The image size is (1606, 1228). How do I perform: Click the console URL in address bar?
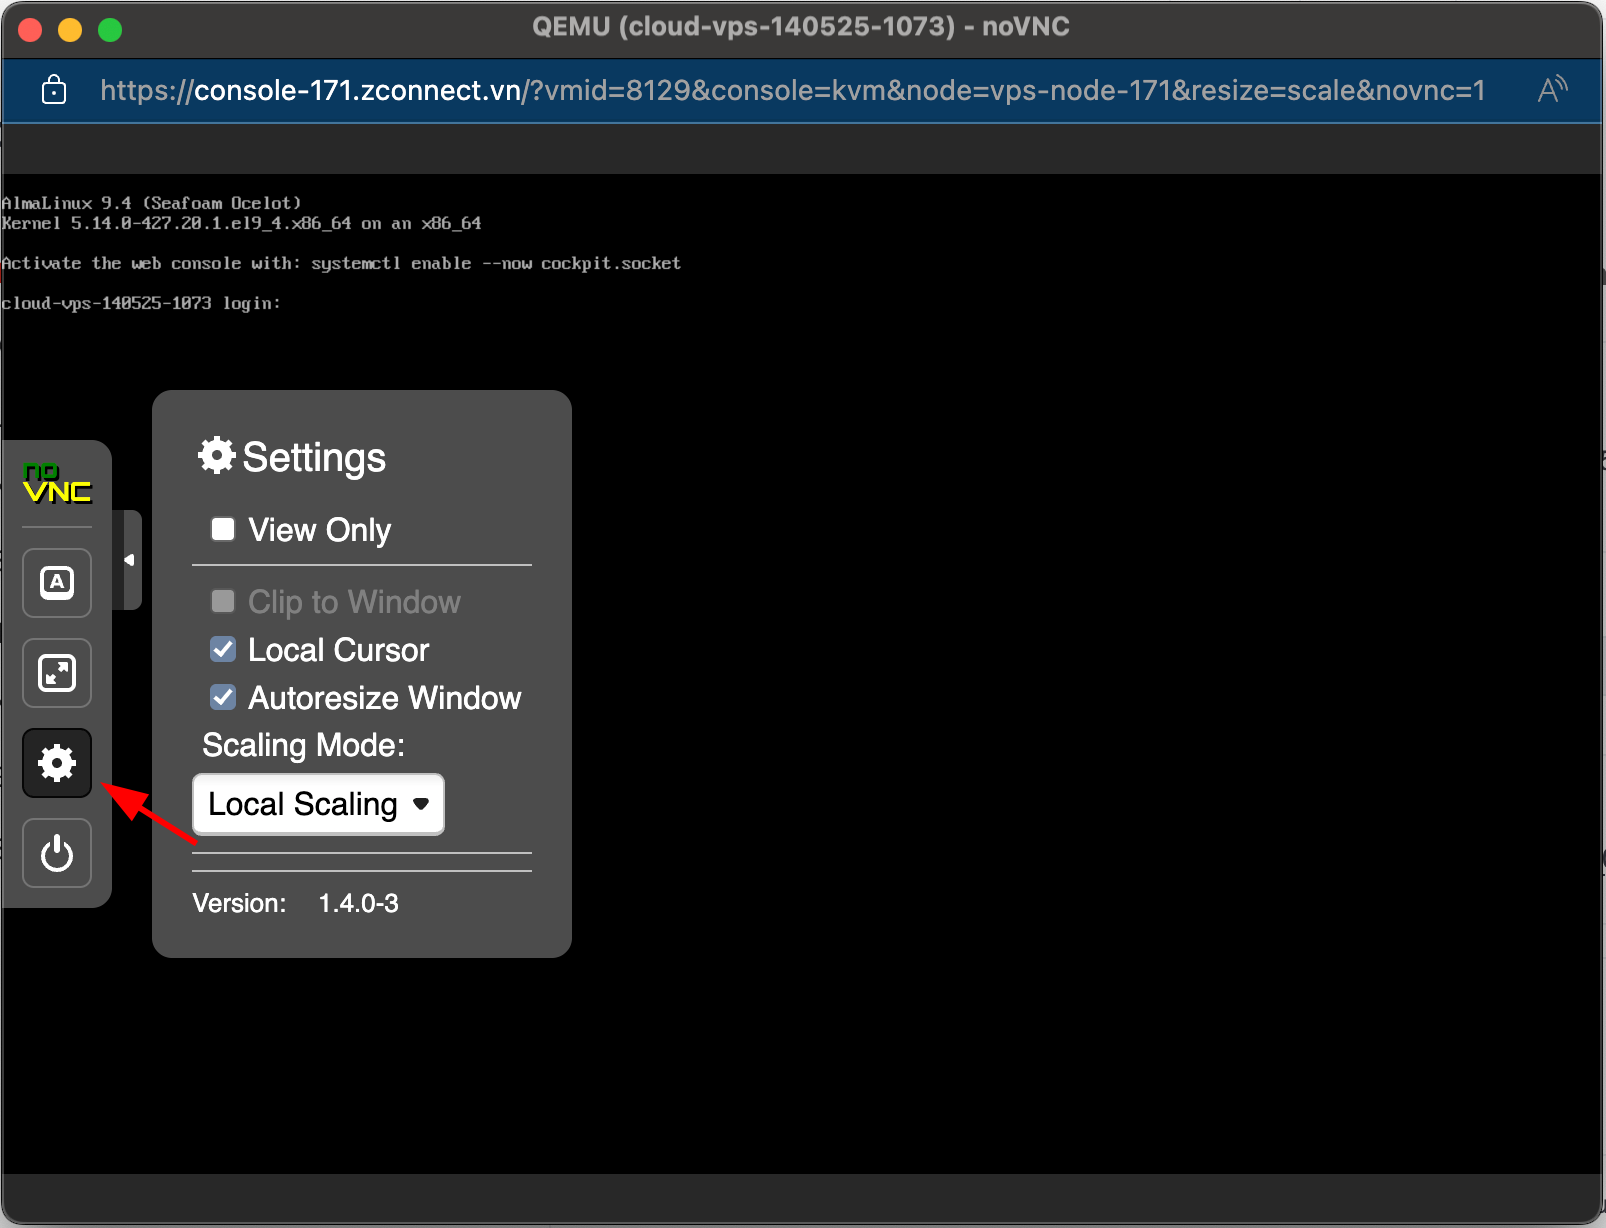pos(790,91)
